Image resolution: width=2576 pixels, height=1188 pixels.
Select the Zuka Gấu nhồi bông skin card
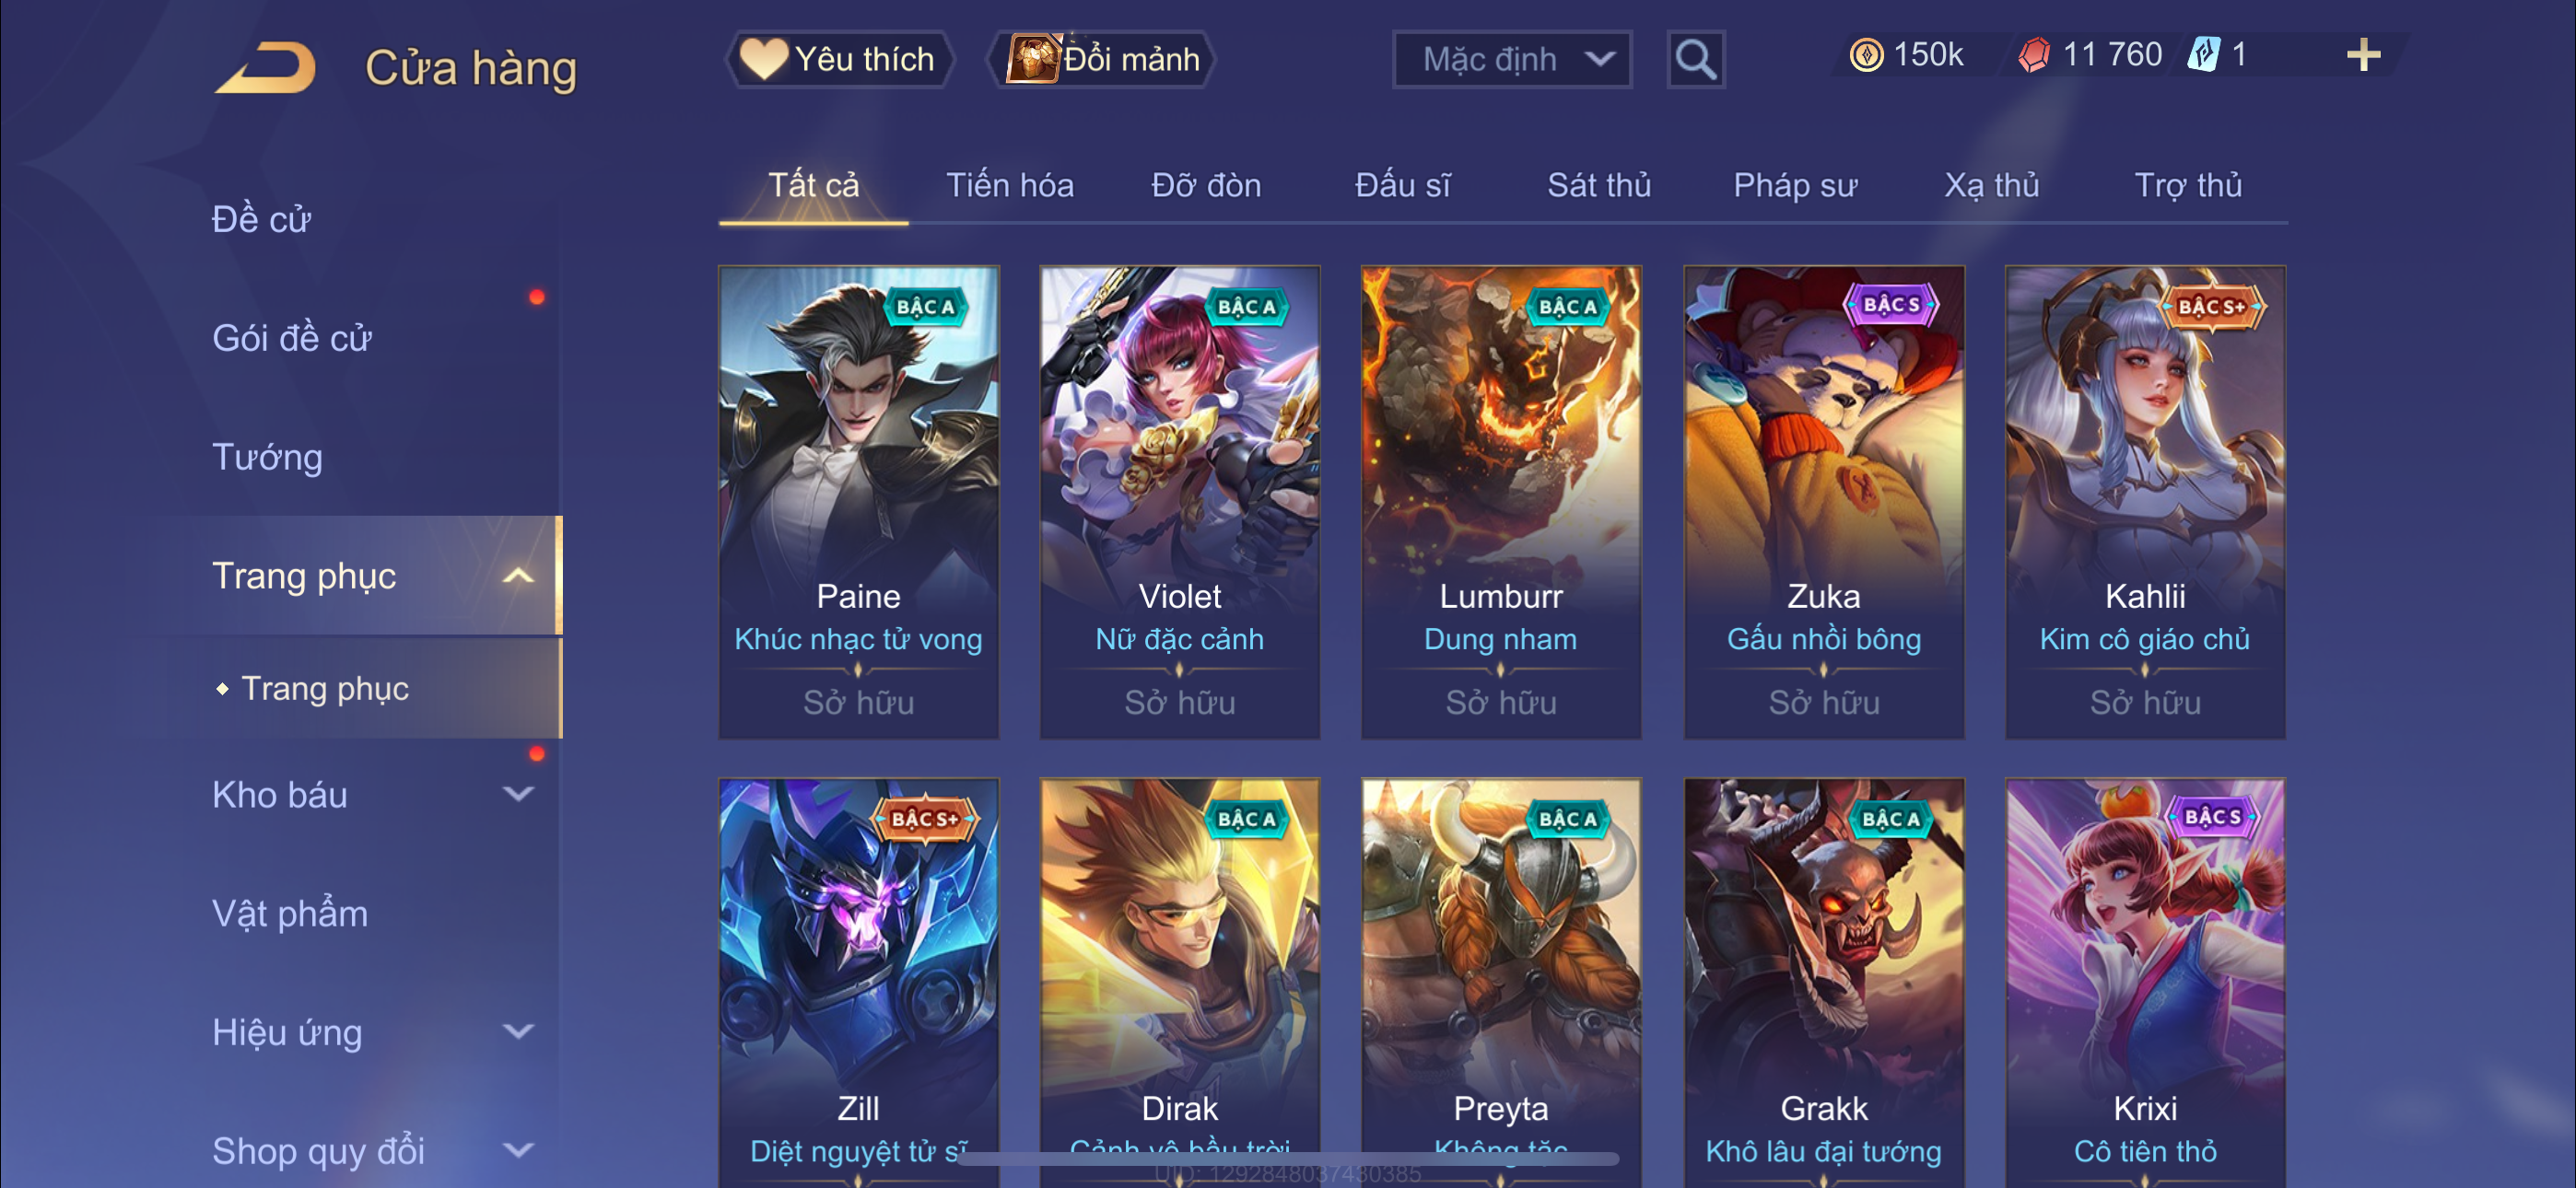pos(1823,502)
